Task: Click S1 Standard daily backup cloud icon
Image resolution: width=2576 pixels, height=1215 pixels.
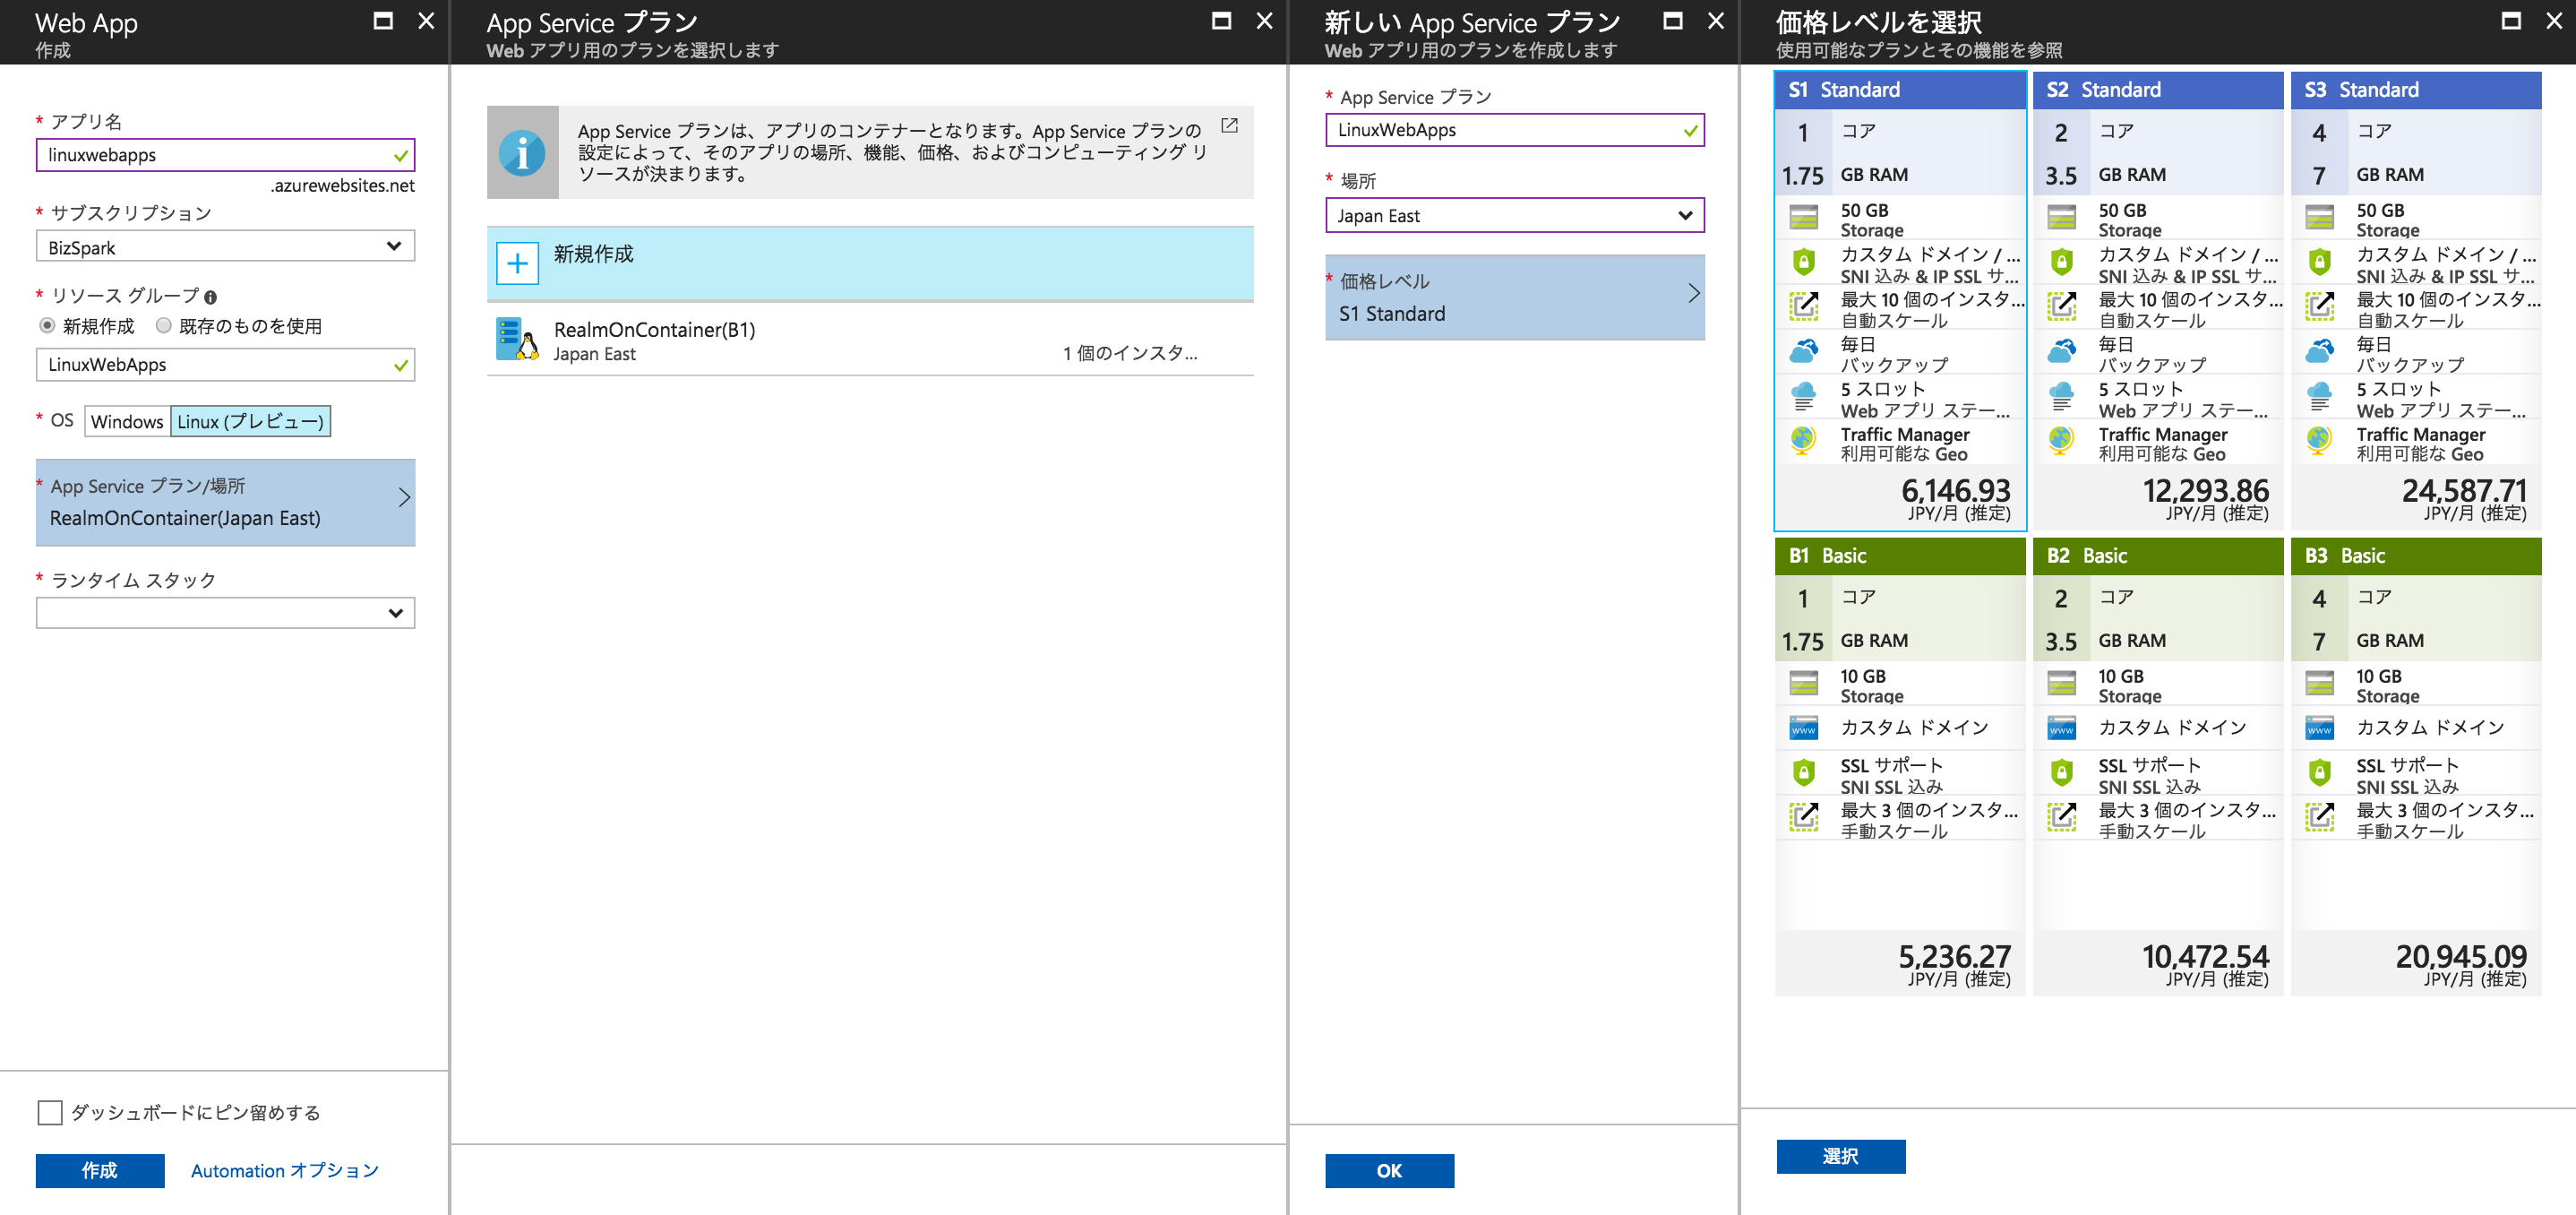Action: [1803, 352]
